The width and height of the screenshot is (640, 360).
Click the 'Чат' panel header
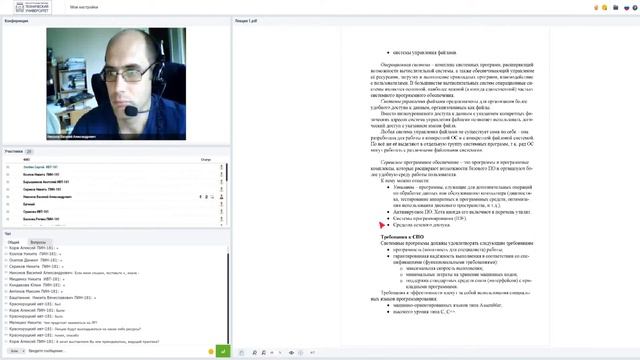pyautogui.click(x=8, y=234)
